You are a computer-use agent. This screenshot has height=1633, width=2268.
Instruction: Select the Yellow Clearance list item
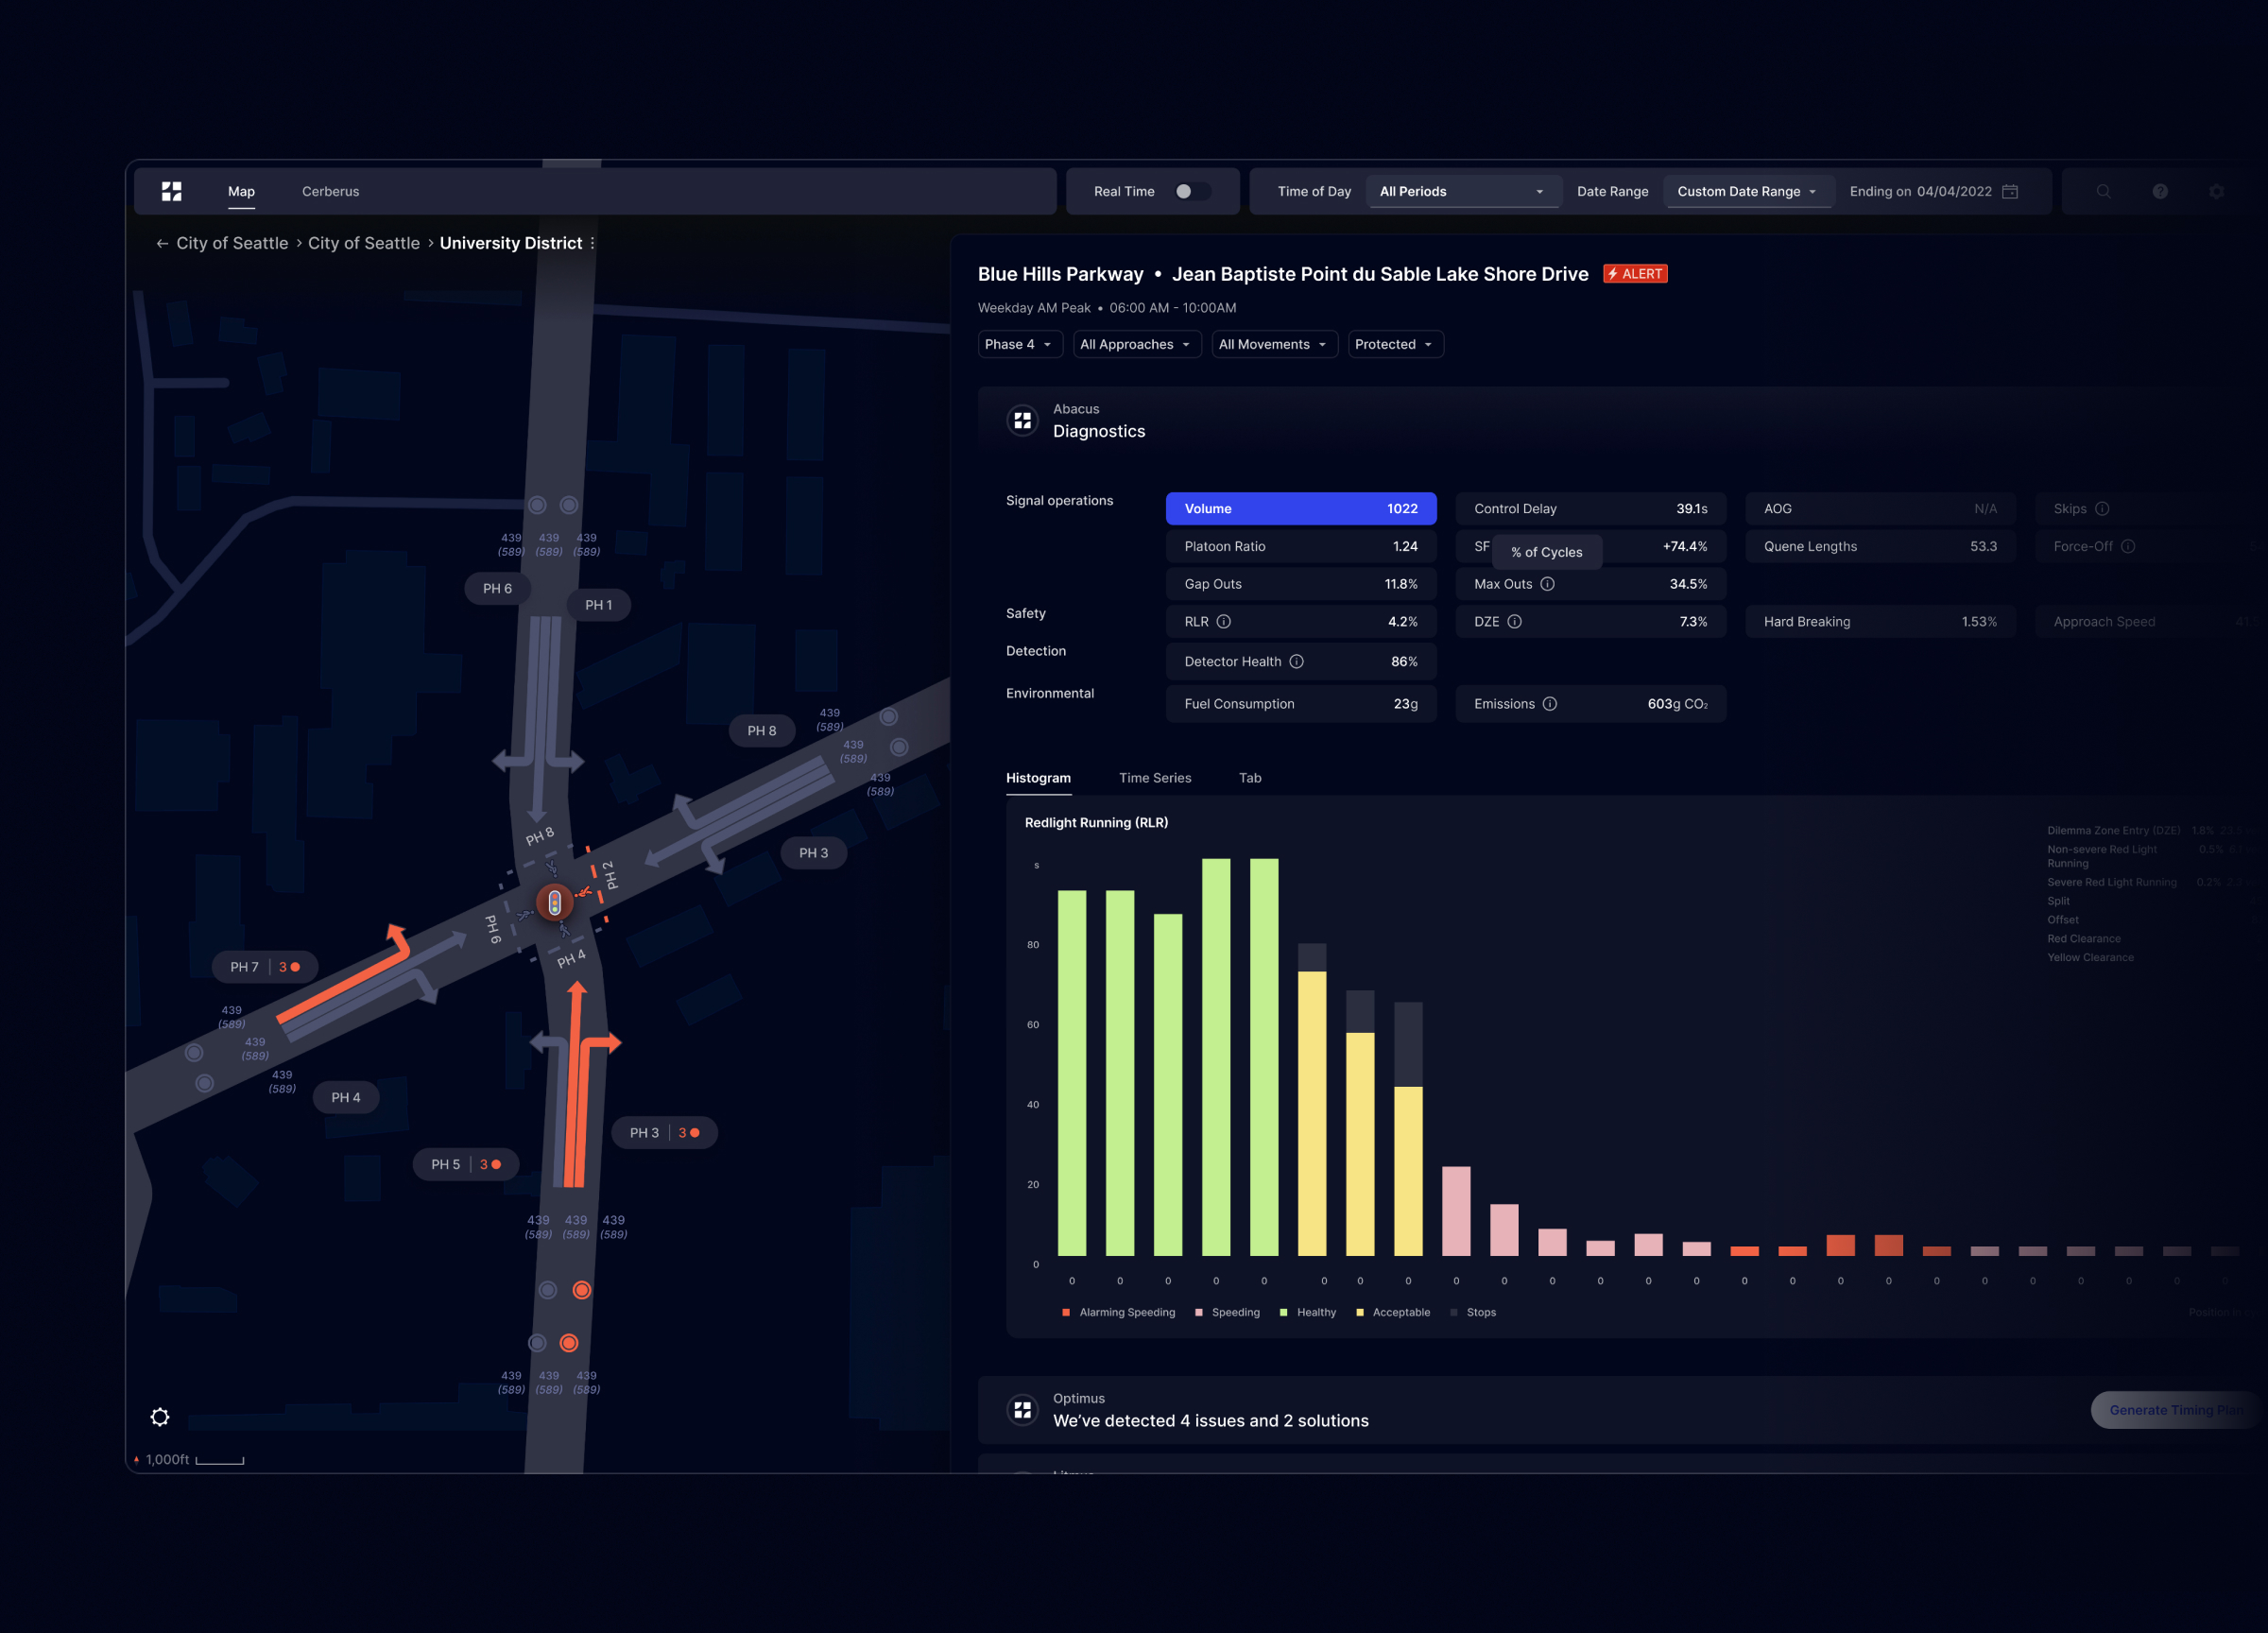coord(2090,958)
